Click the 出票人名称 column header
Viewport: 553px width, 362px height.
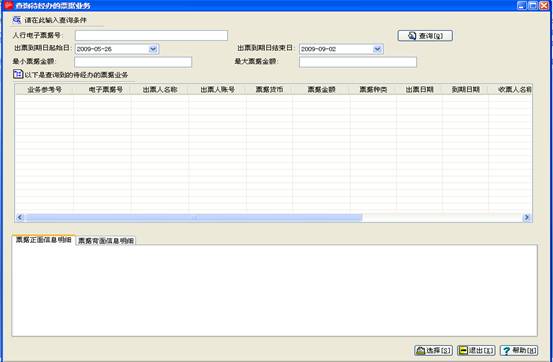[160, 90]
